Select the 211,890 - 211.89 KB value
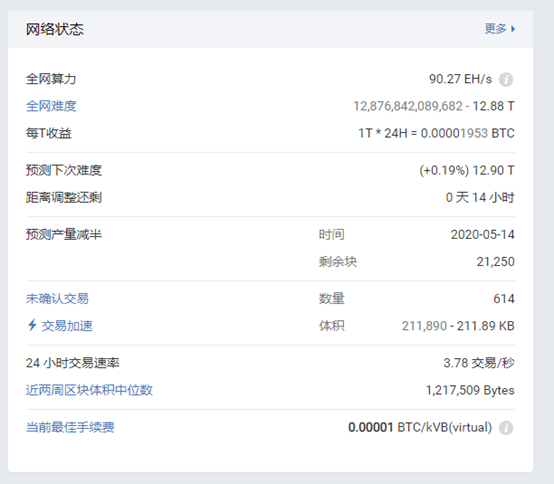Image resolution: width=554 pixels, height=484 pixels. (458, 326)
